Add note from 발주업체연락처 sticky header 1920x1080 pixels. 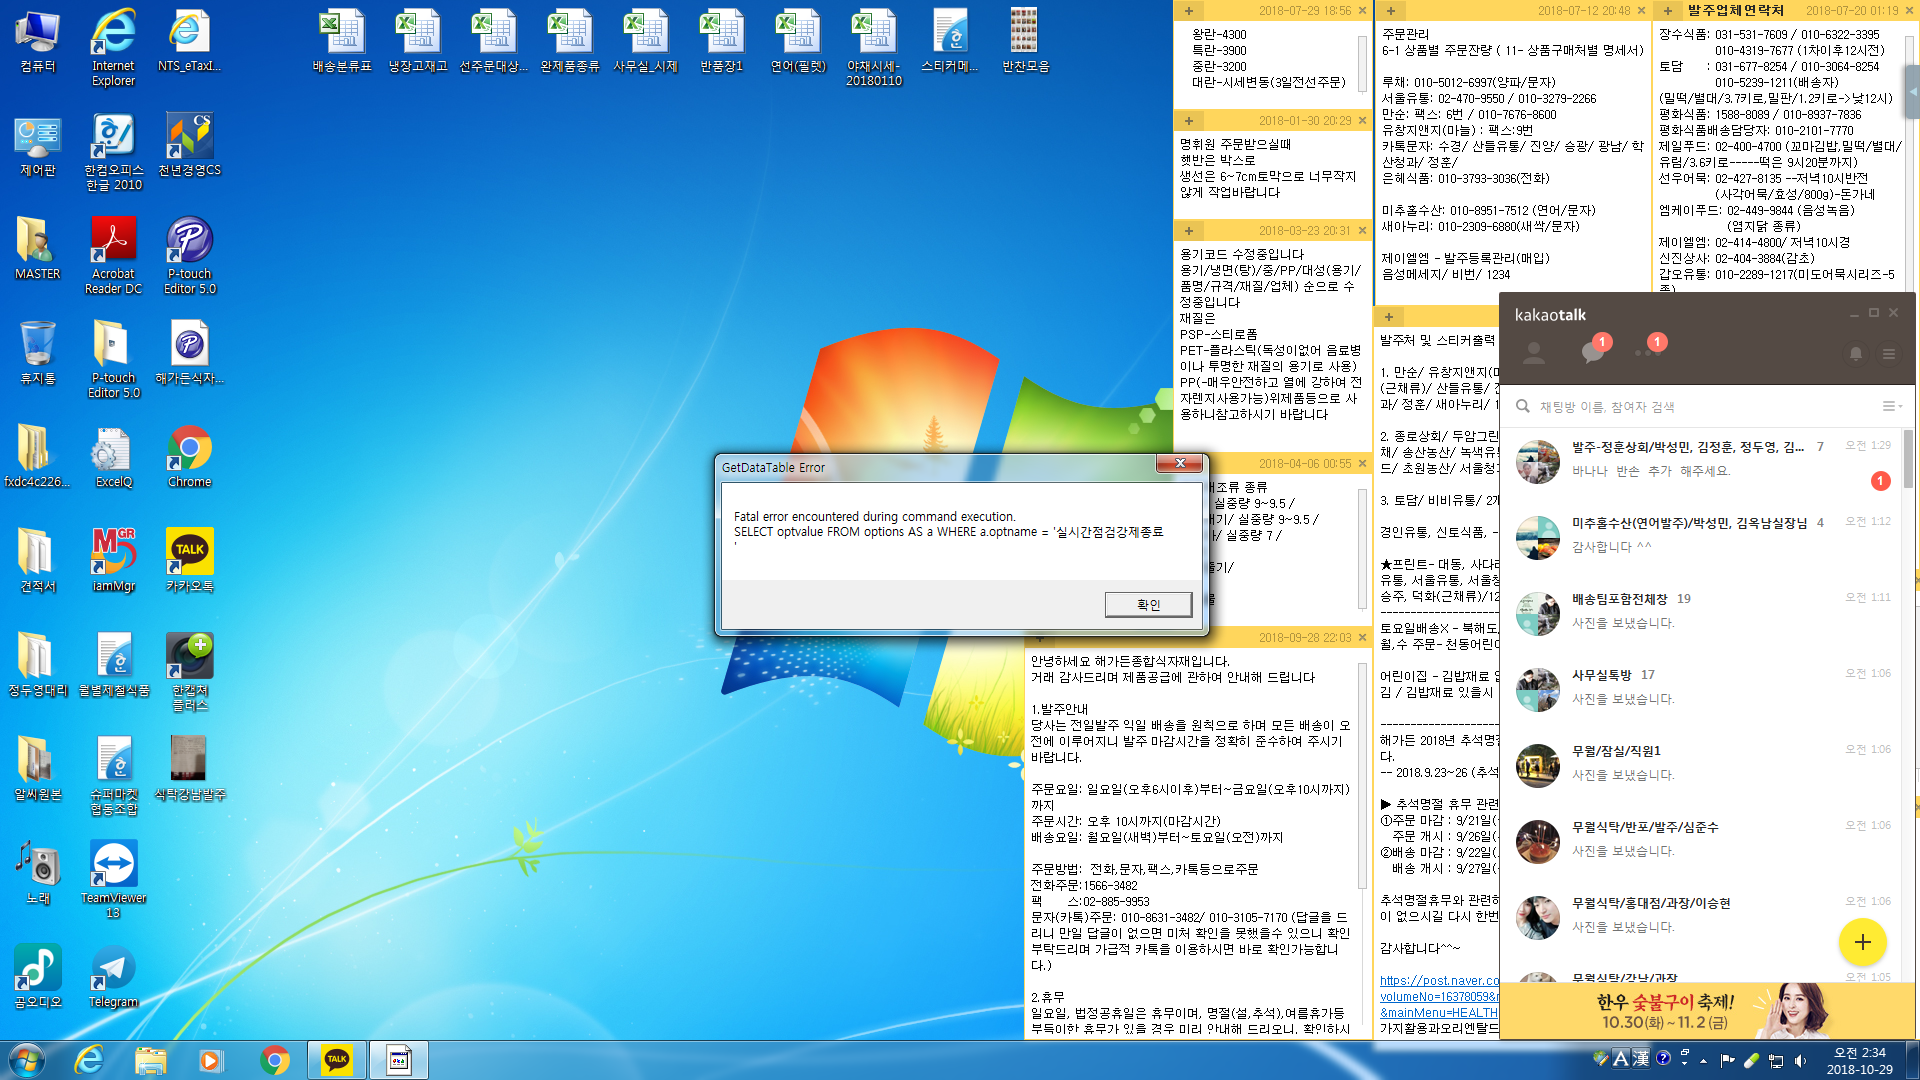point(1667,11)
